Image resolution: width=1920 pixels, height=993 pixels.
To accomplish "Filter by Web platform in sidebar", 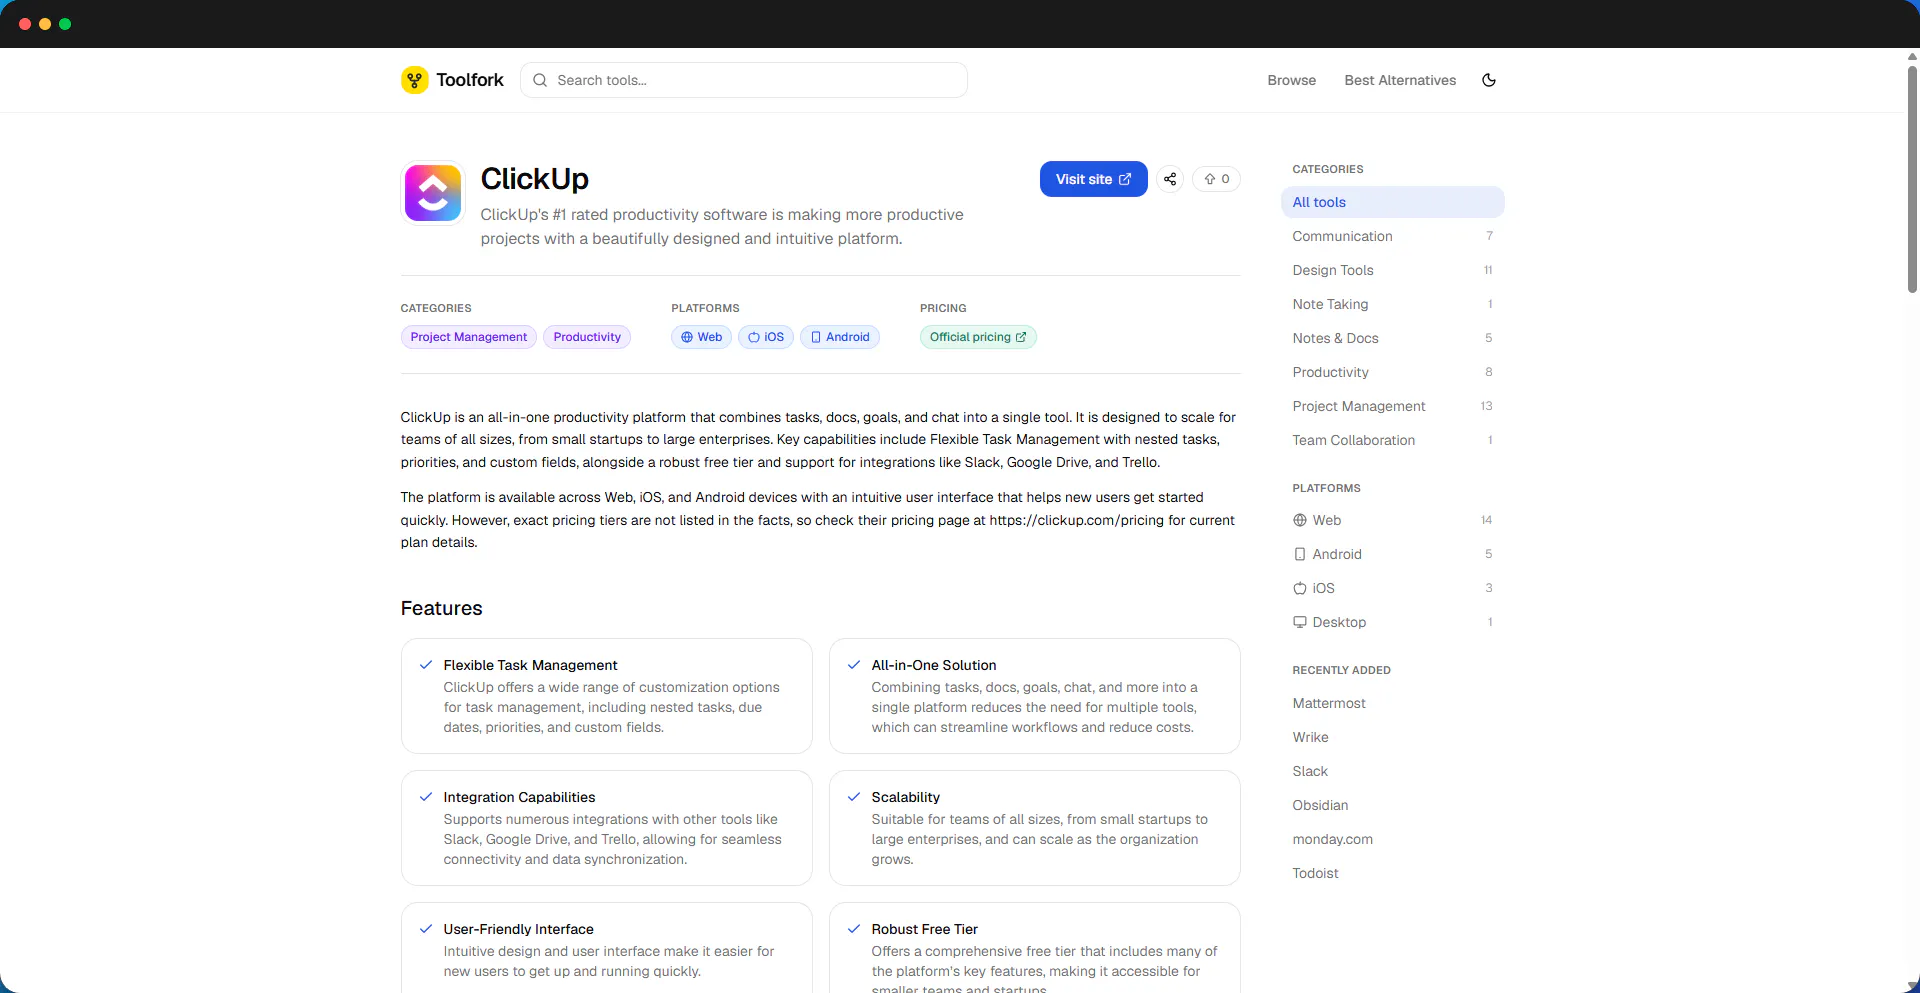I will tap(1392, 520).
